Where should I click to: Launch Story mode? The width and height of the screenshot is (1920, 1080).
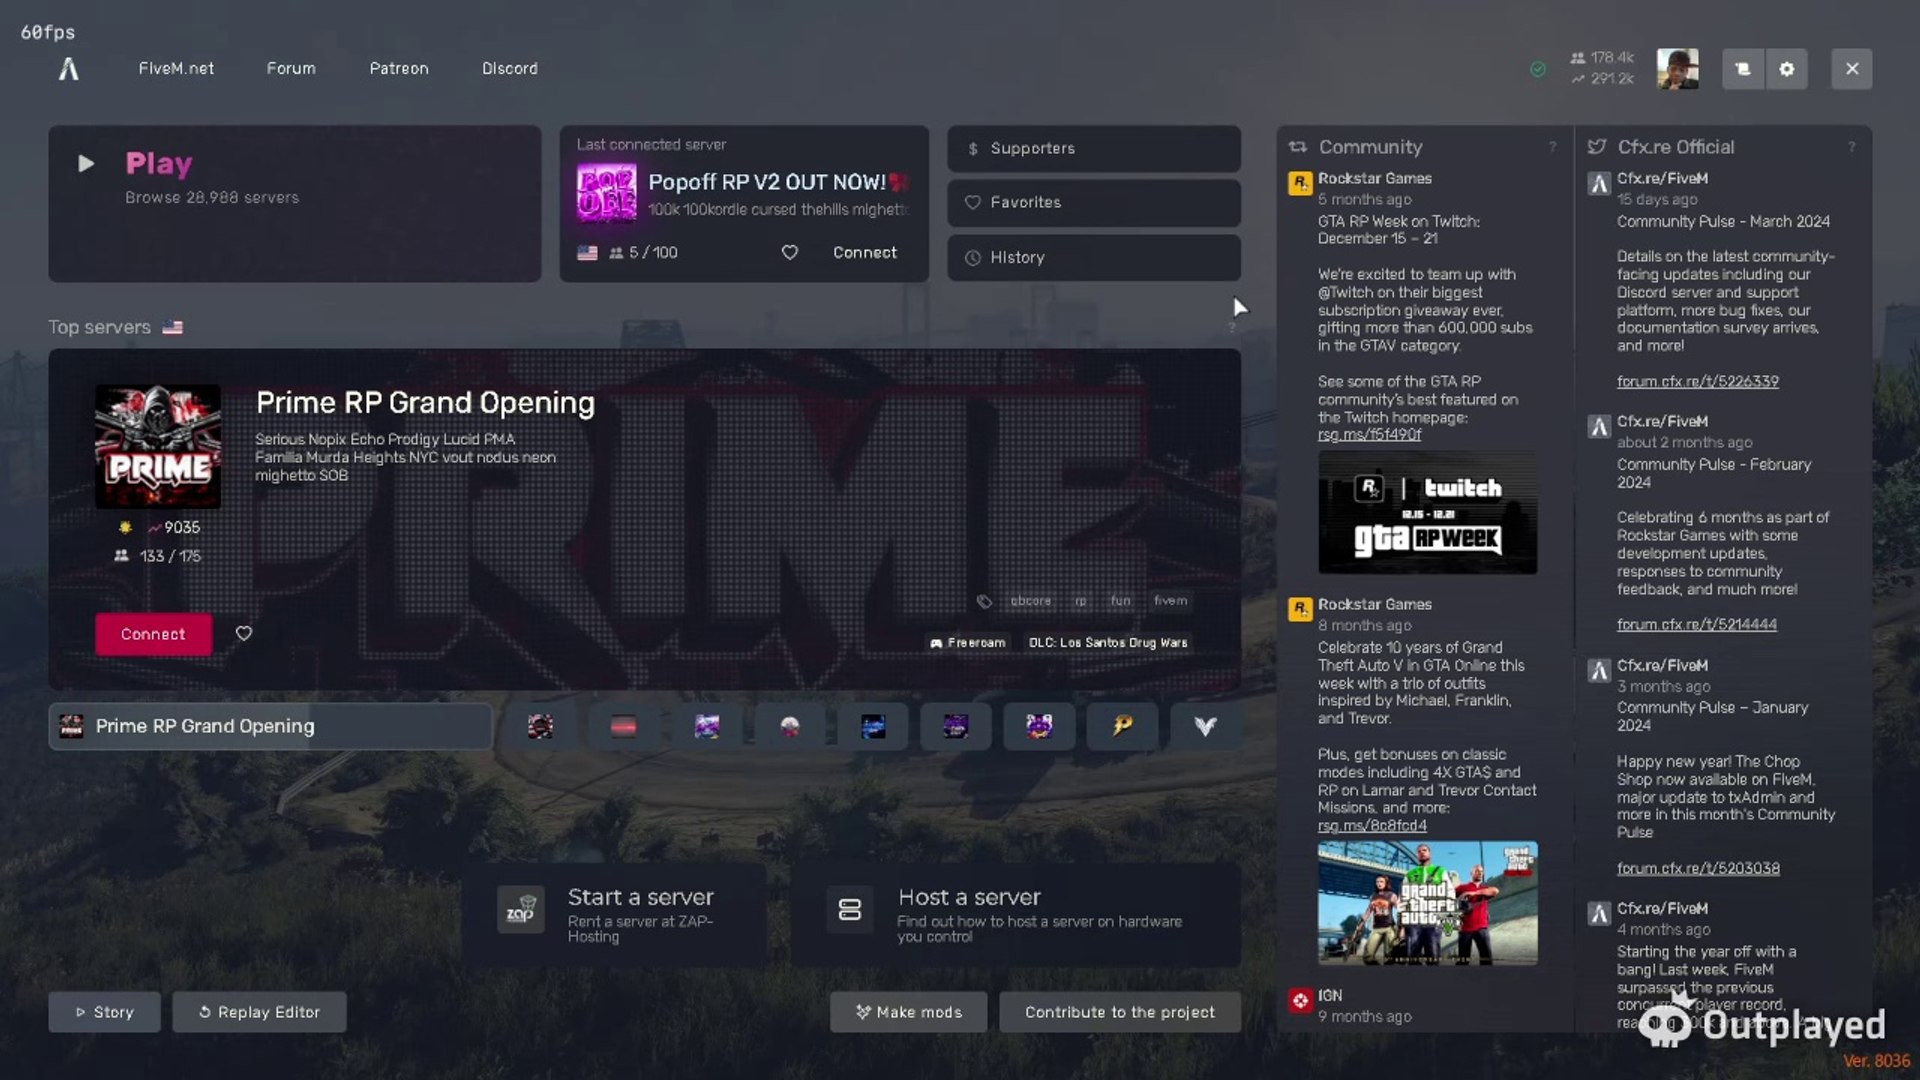pos(104,1012)
